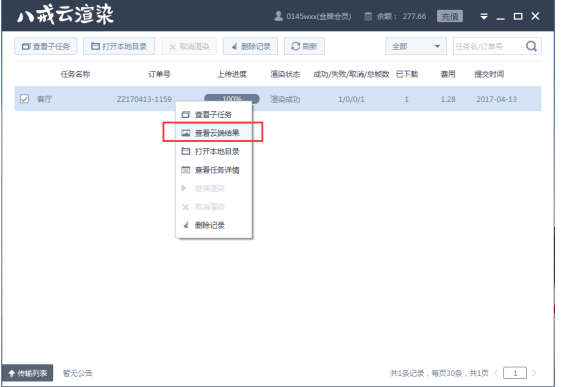The image size is (561, 387).
Task: Click the balance coins icon beside 余额
Action: (368, 16)
